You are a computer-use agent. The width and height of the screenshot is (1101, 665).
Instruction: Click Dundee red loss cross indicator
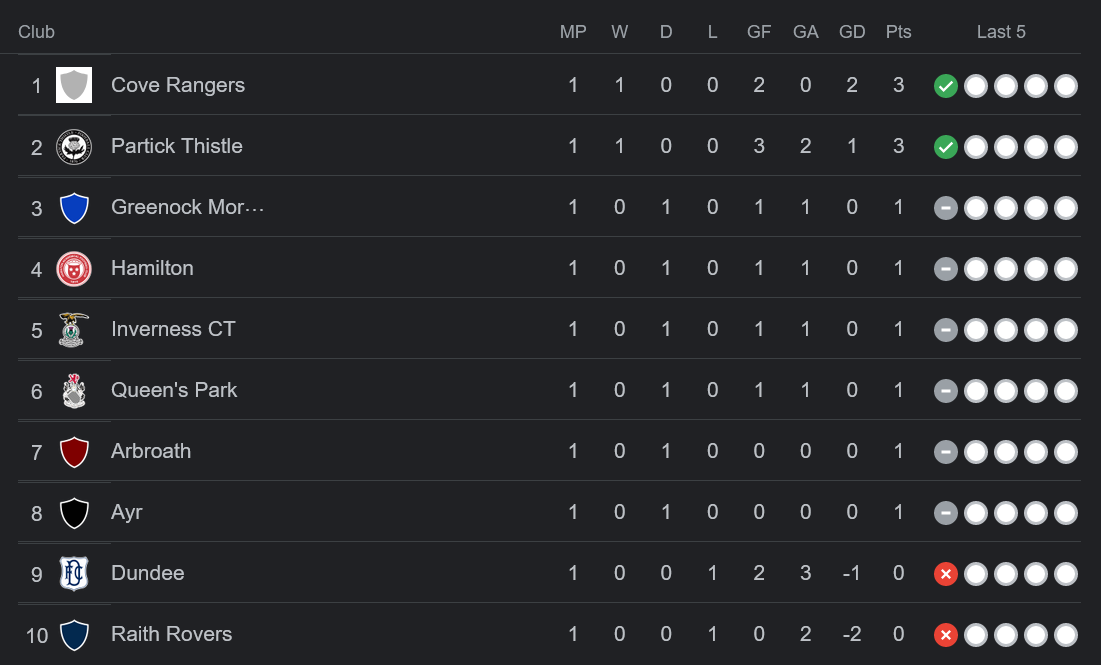coord(946,574)
